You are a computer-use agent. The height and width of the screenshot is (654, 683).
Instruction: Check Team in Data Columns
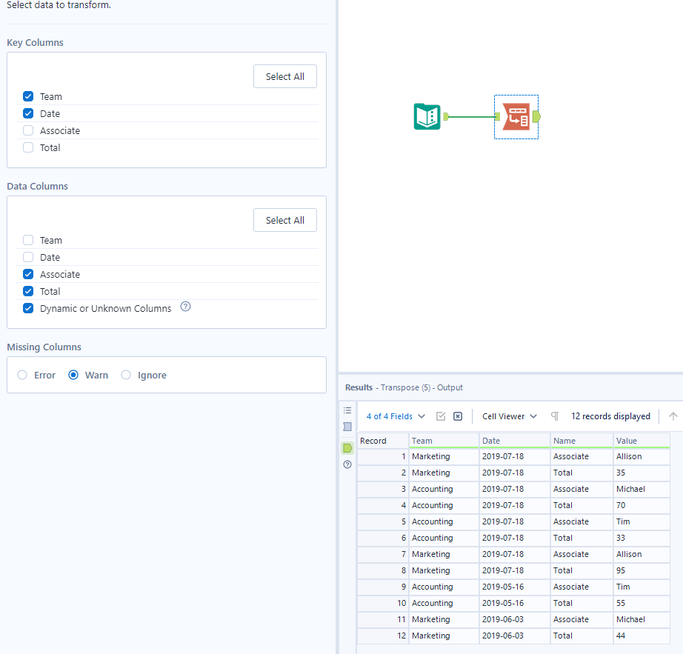click(28, 240)
